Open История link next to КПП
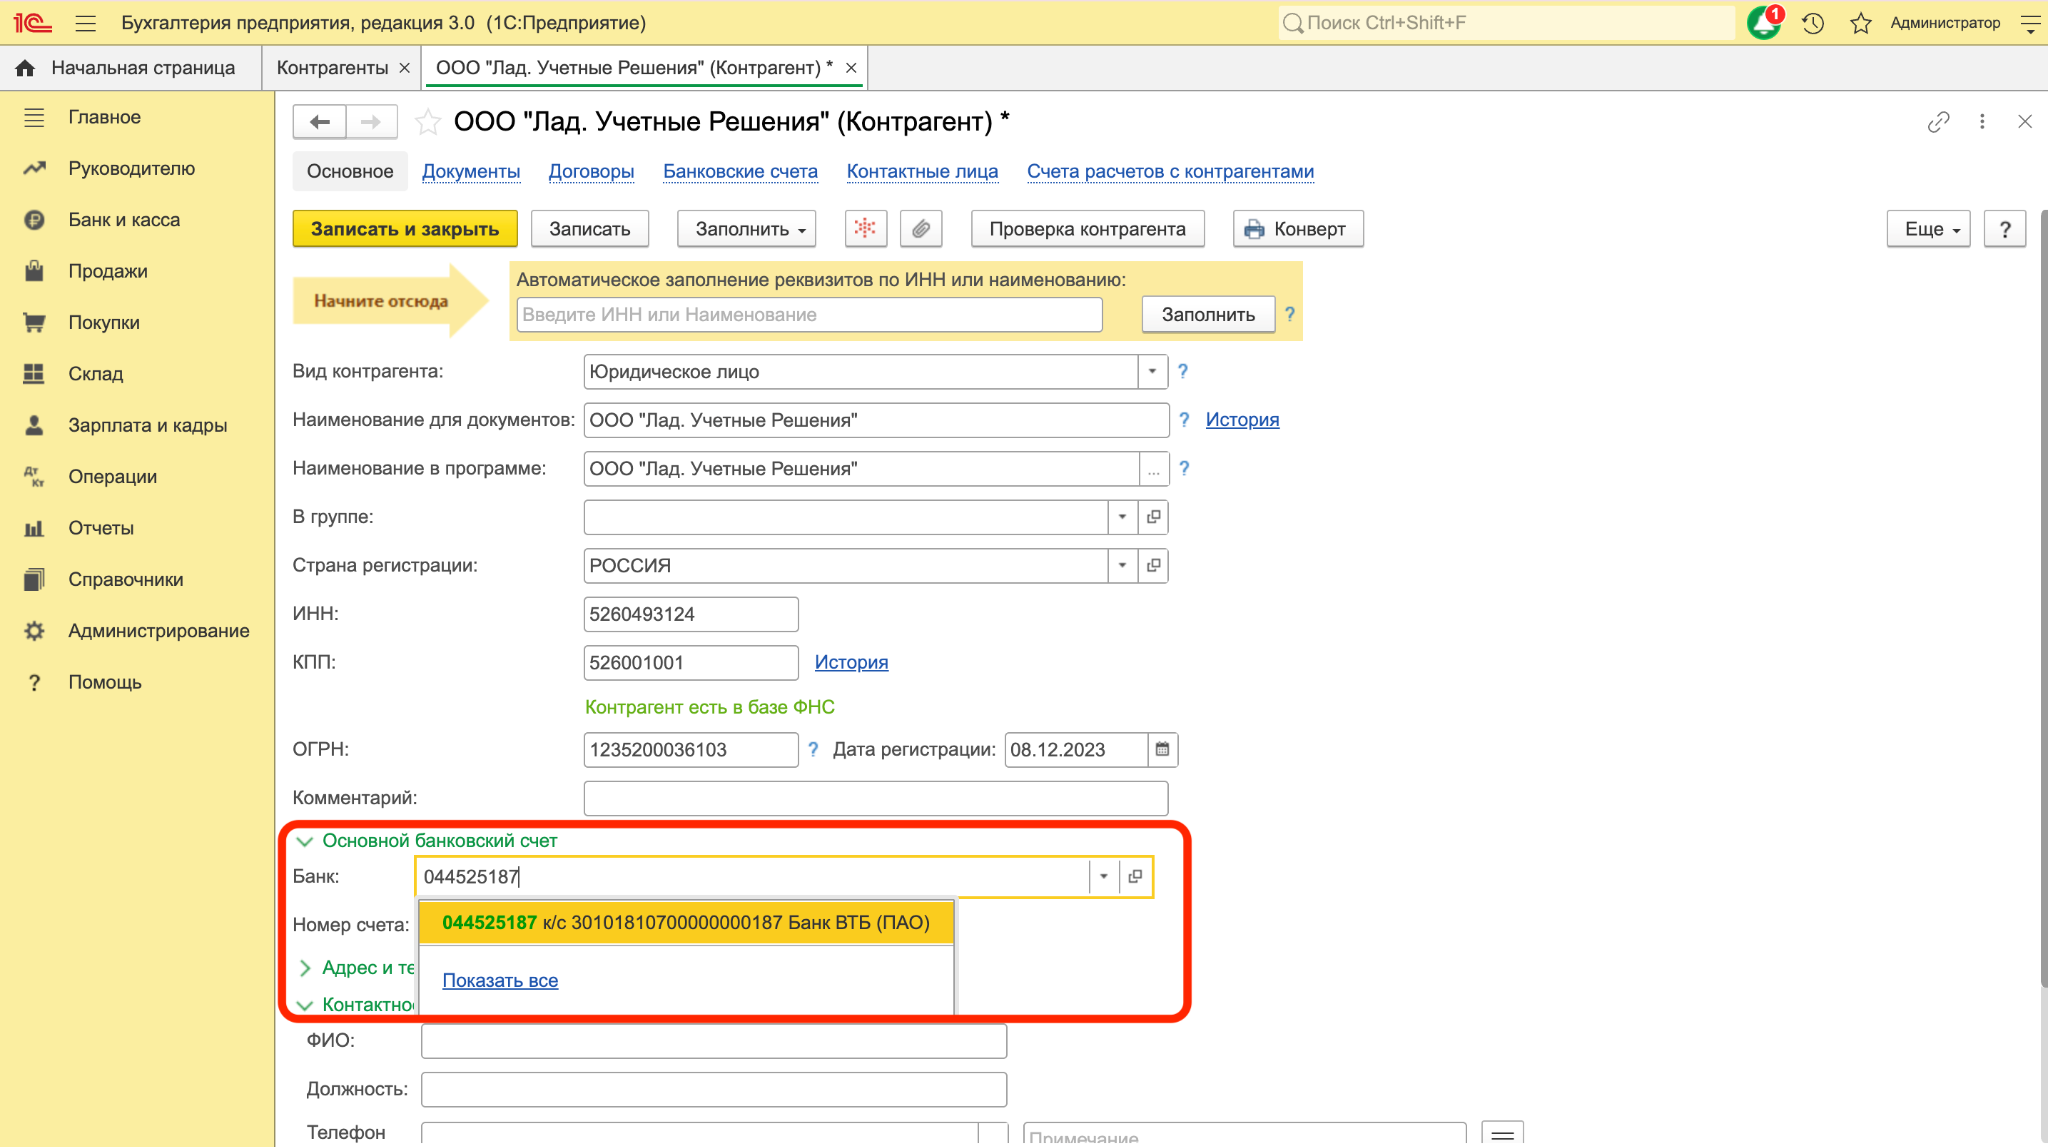This screenshot has height=1147, width=2048. point(851,662)
